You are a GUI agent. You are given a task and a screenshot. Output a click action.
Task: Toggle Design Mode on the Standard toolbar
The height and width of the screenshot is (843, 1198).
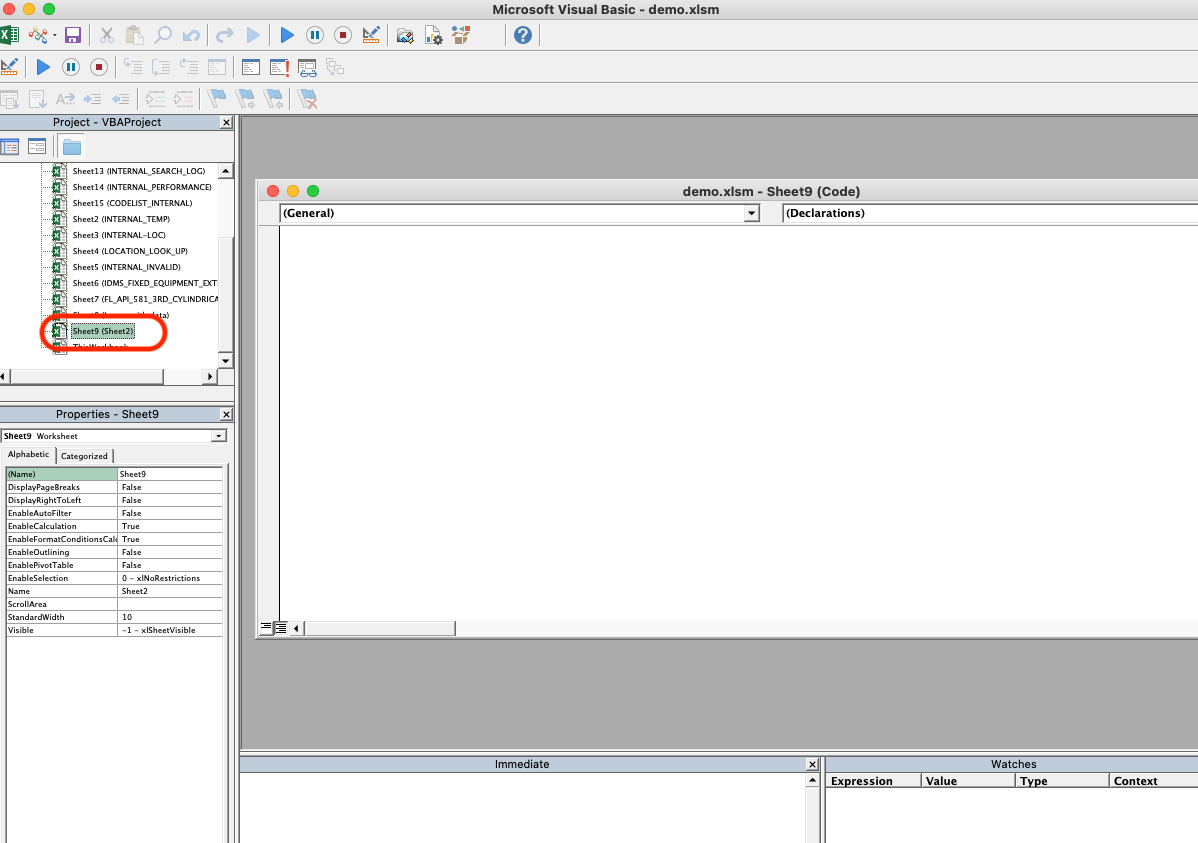pos(371,35)
